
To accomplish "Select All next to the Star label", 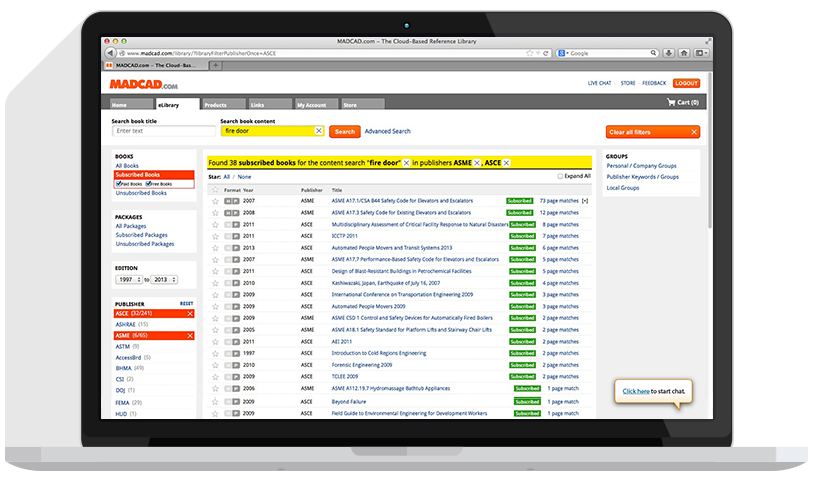I will [x=226, y=177].
